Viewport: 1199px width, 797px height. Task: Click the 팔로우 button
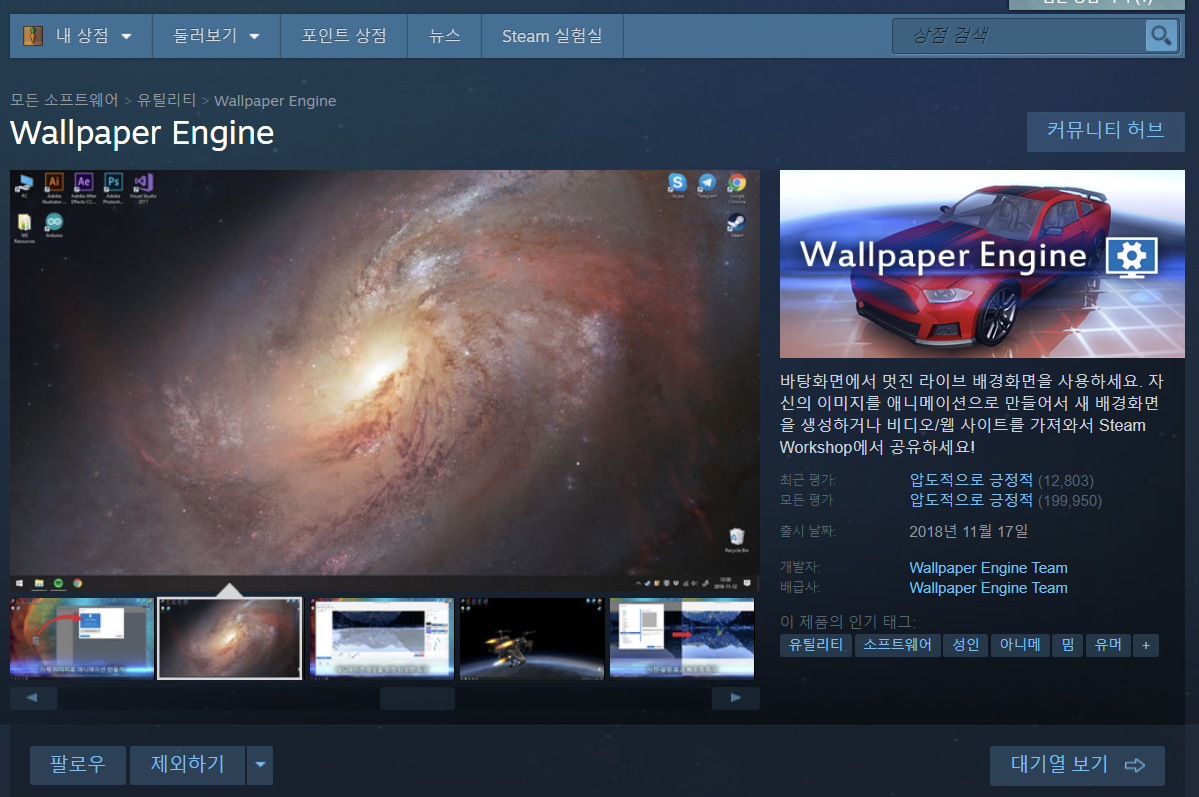78,765
